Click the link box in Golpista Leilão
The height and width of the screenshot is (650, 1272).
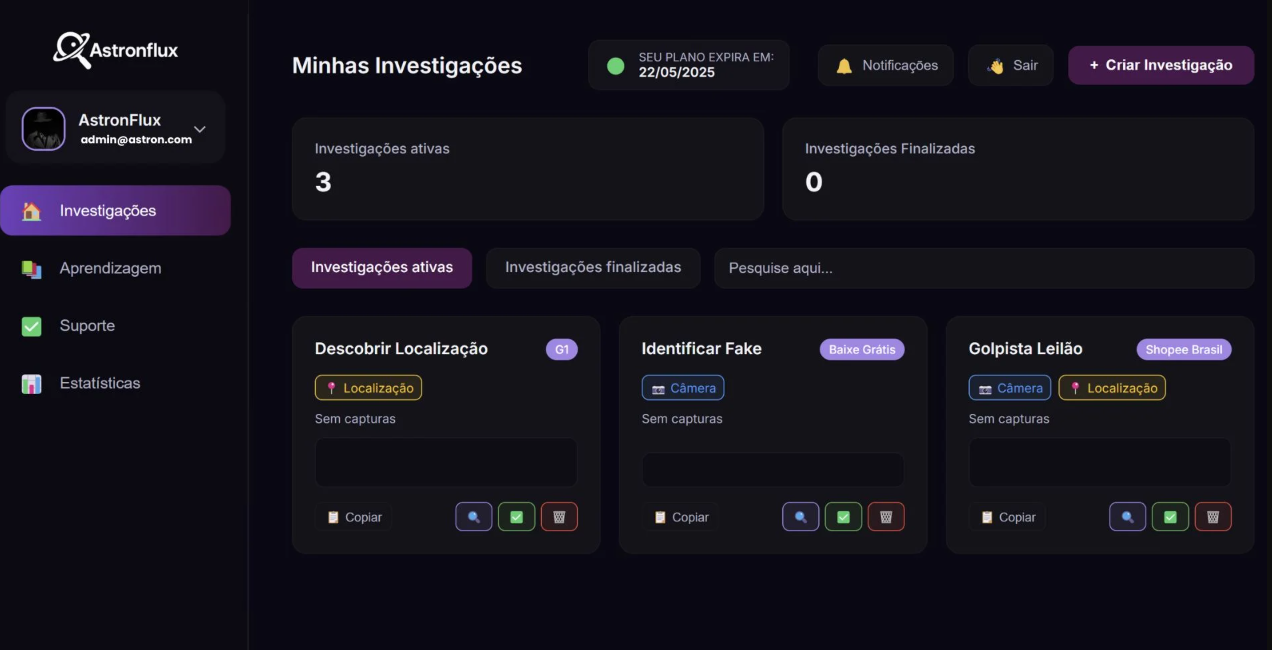[x=1100, y=462]
